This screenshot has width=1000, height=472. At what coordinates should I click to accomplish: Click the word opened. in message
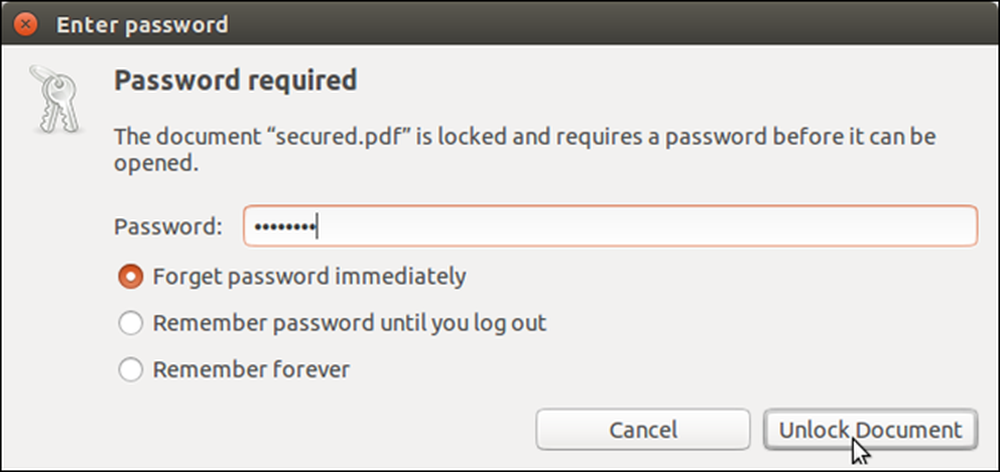156,165
